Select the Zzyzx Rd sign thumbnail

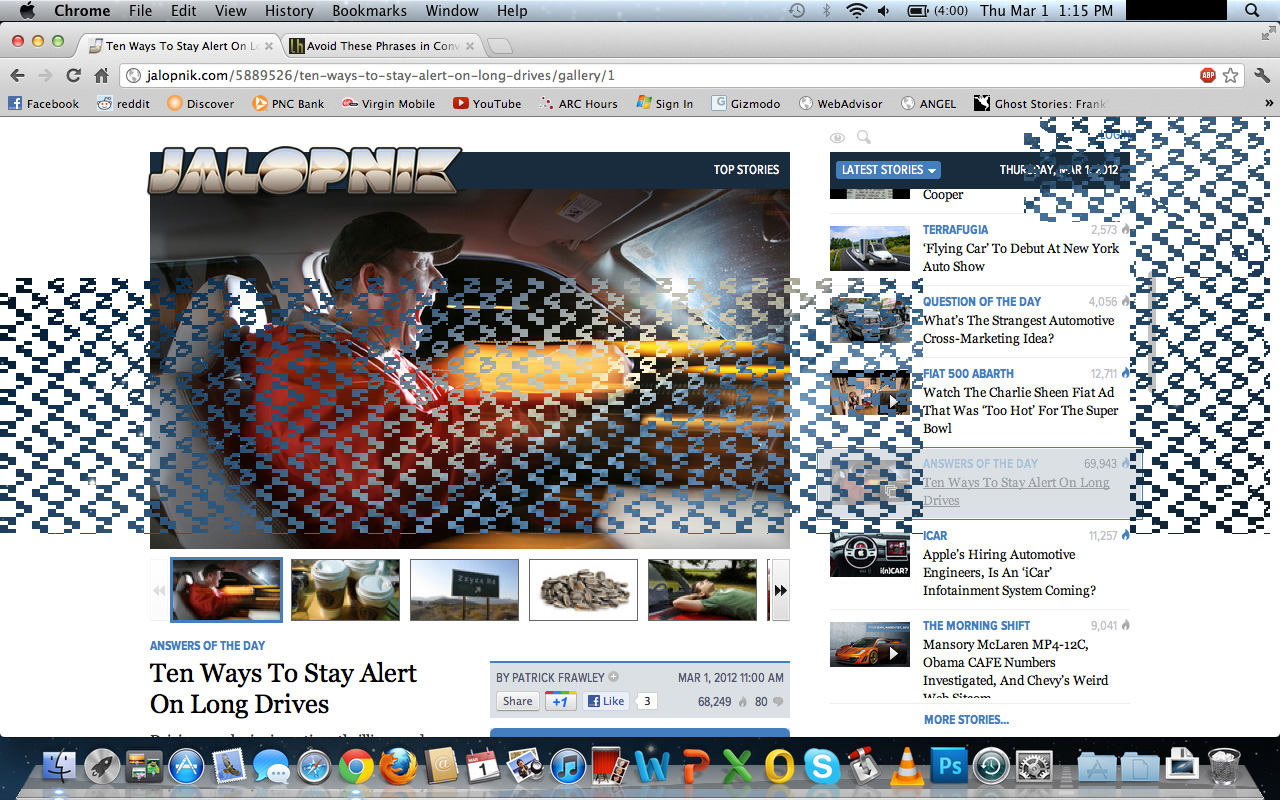point(464,590)
